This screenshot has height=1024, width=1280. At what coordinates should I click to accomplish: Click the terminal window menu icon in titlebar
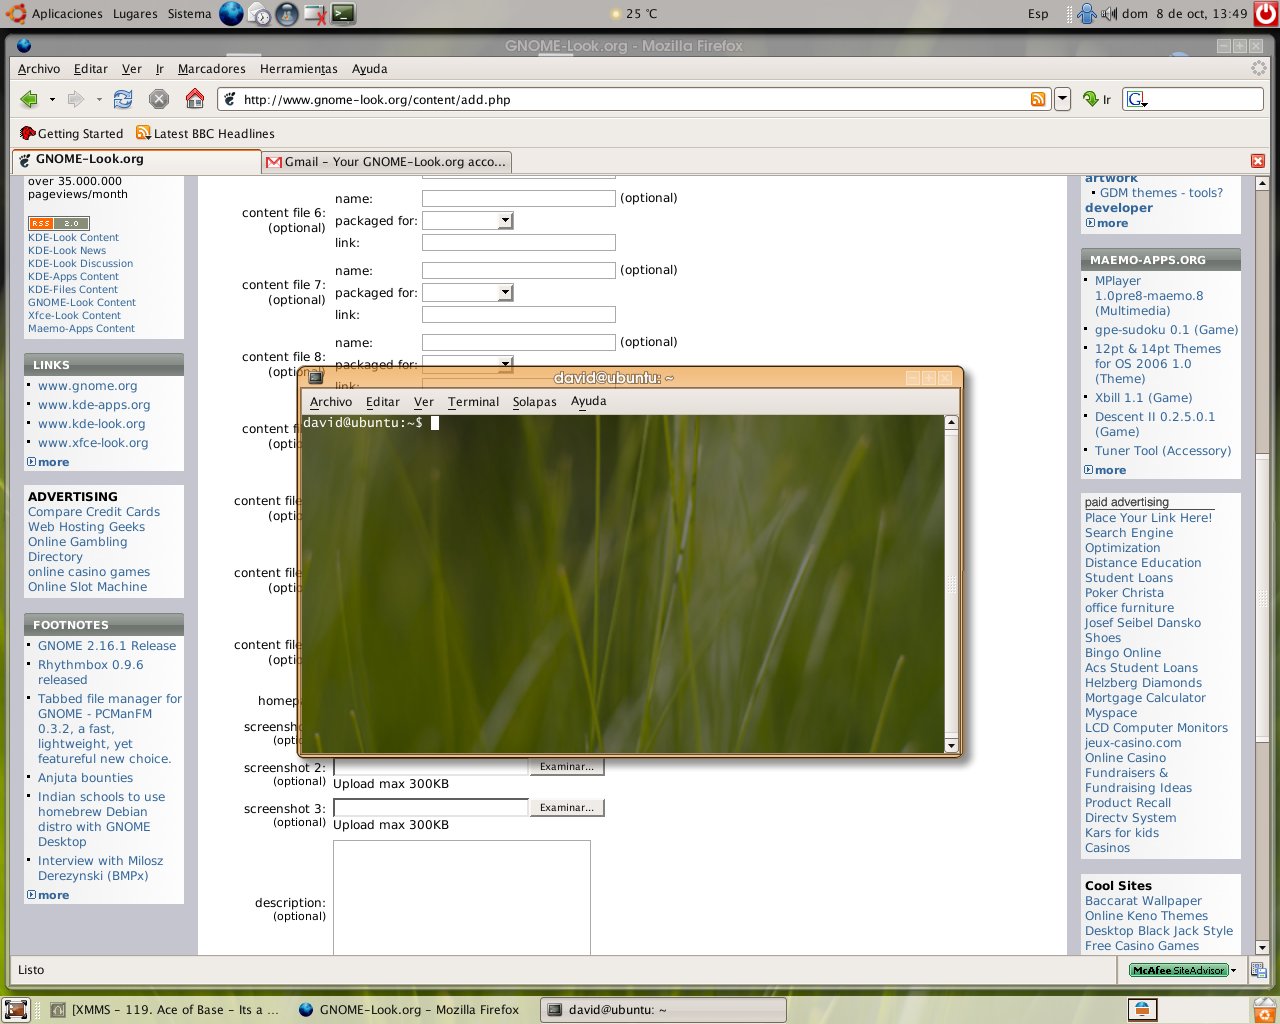[x=316, y=378]
